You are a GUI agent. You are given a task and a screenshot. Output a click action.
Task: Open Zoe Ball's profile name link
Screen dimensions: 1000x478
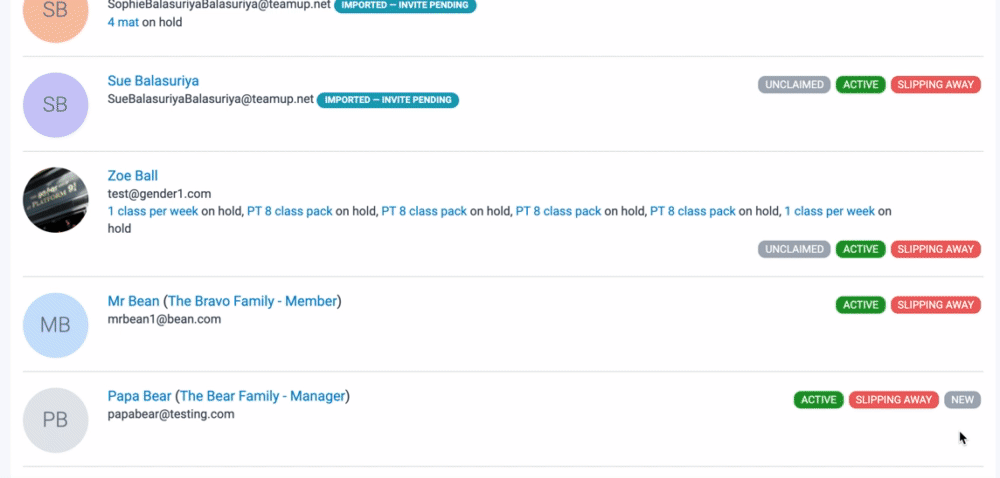pyautogui.click(x=133, y=176)
